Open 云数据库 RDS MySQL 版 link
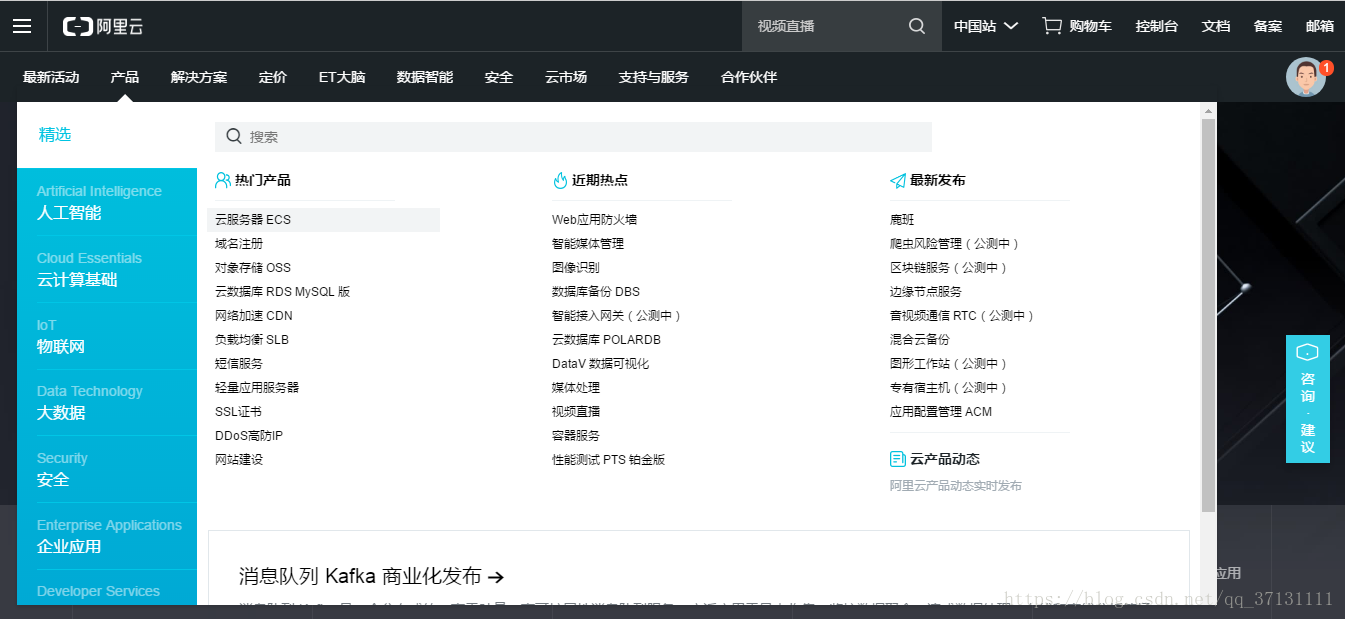 click(x=283, y=292)
